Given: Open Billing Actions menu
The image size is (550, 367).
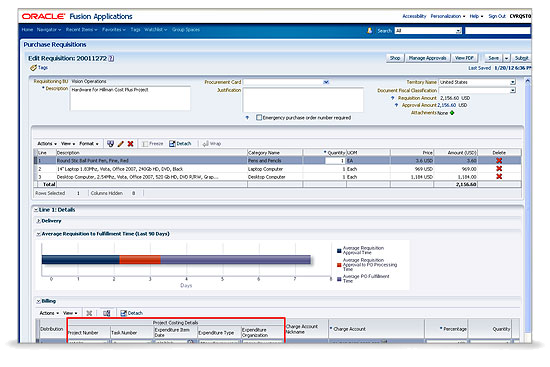Looking at the screenshot, I should tap(49, 313).
